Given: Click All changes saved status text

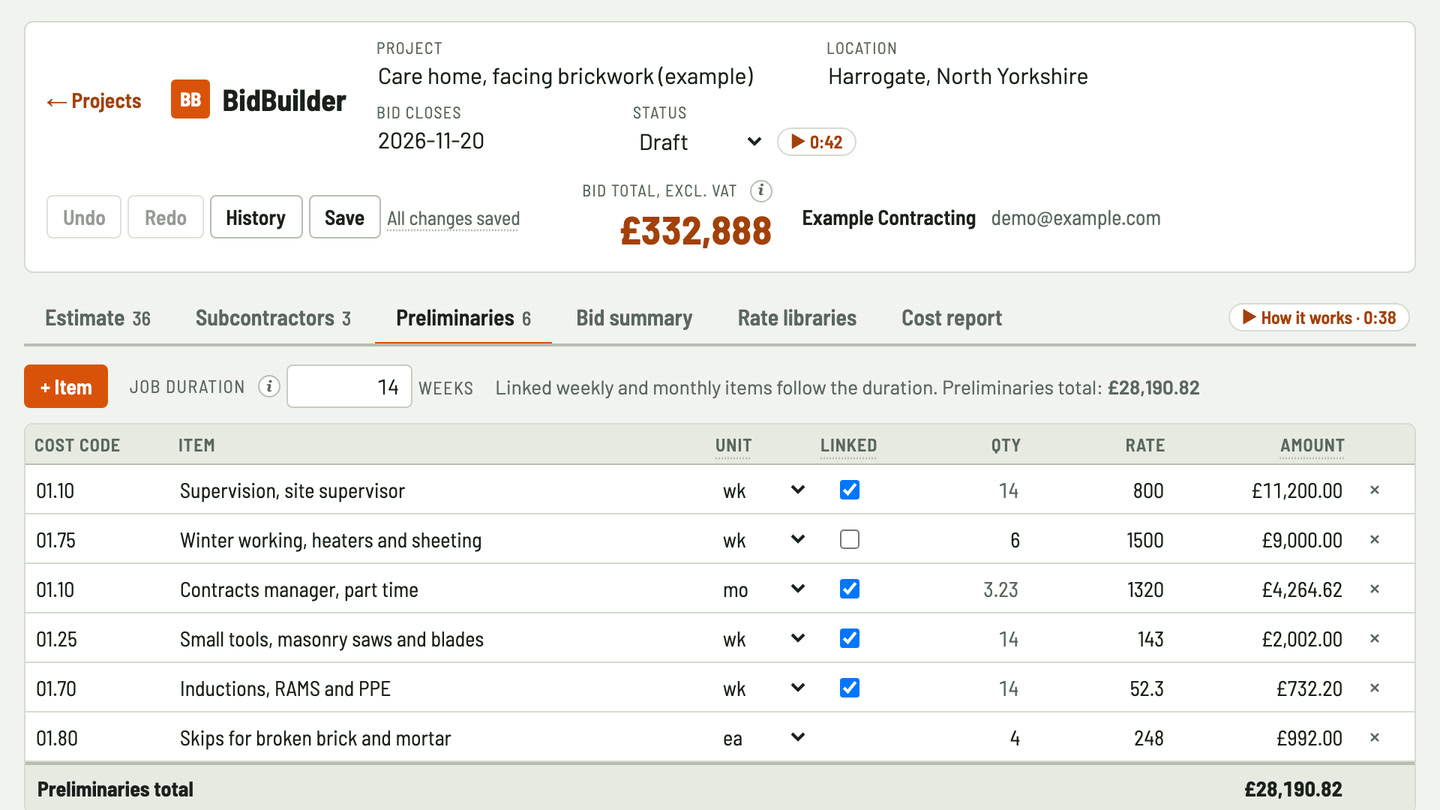Looking at the screenshot, I should tap(453, 218).
